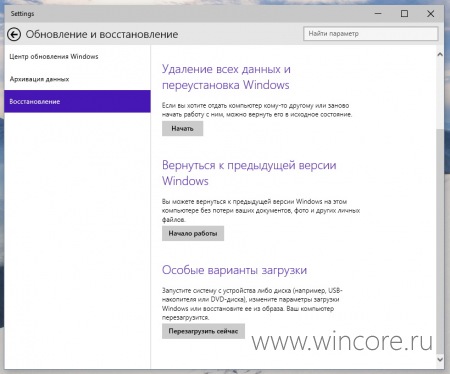The width and height of the screenshot is (450, 374).
Task: Click 'Начать' to reset the PC
Action: pyautogui.click(x=182, y=129)
